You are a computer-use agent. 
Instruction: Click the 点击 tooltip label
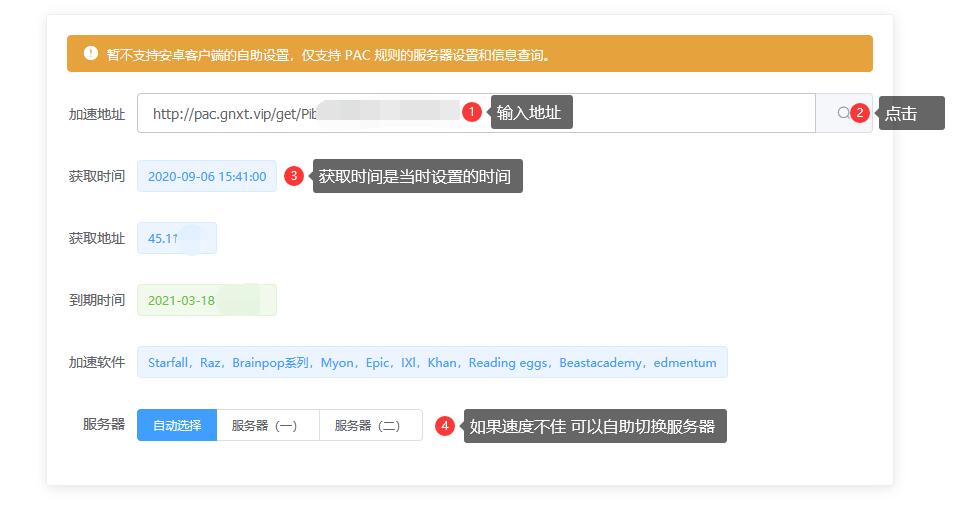click(910, 113)
